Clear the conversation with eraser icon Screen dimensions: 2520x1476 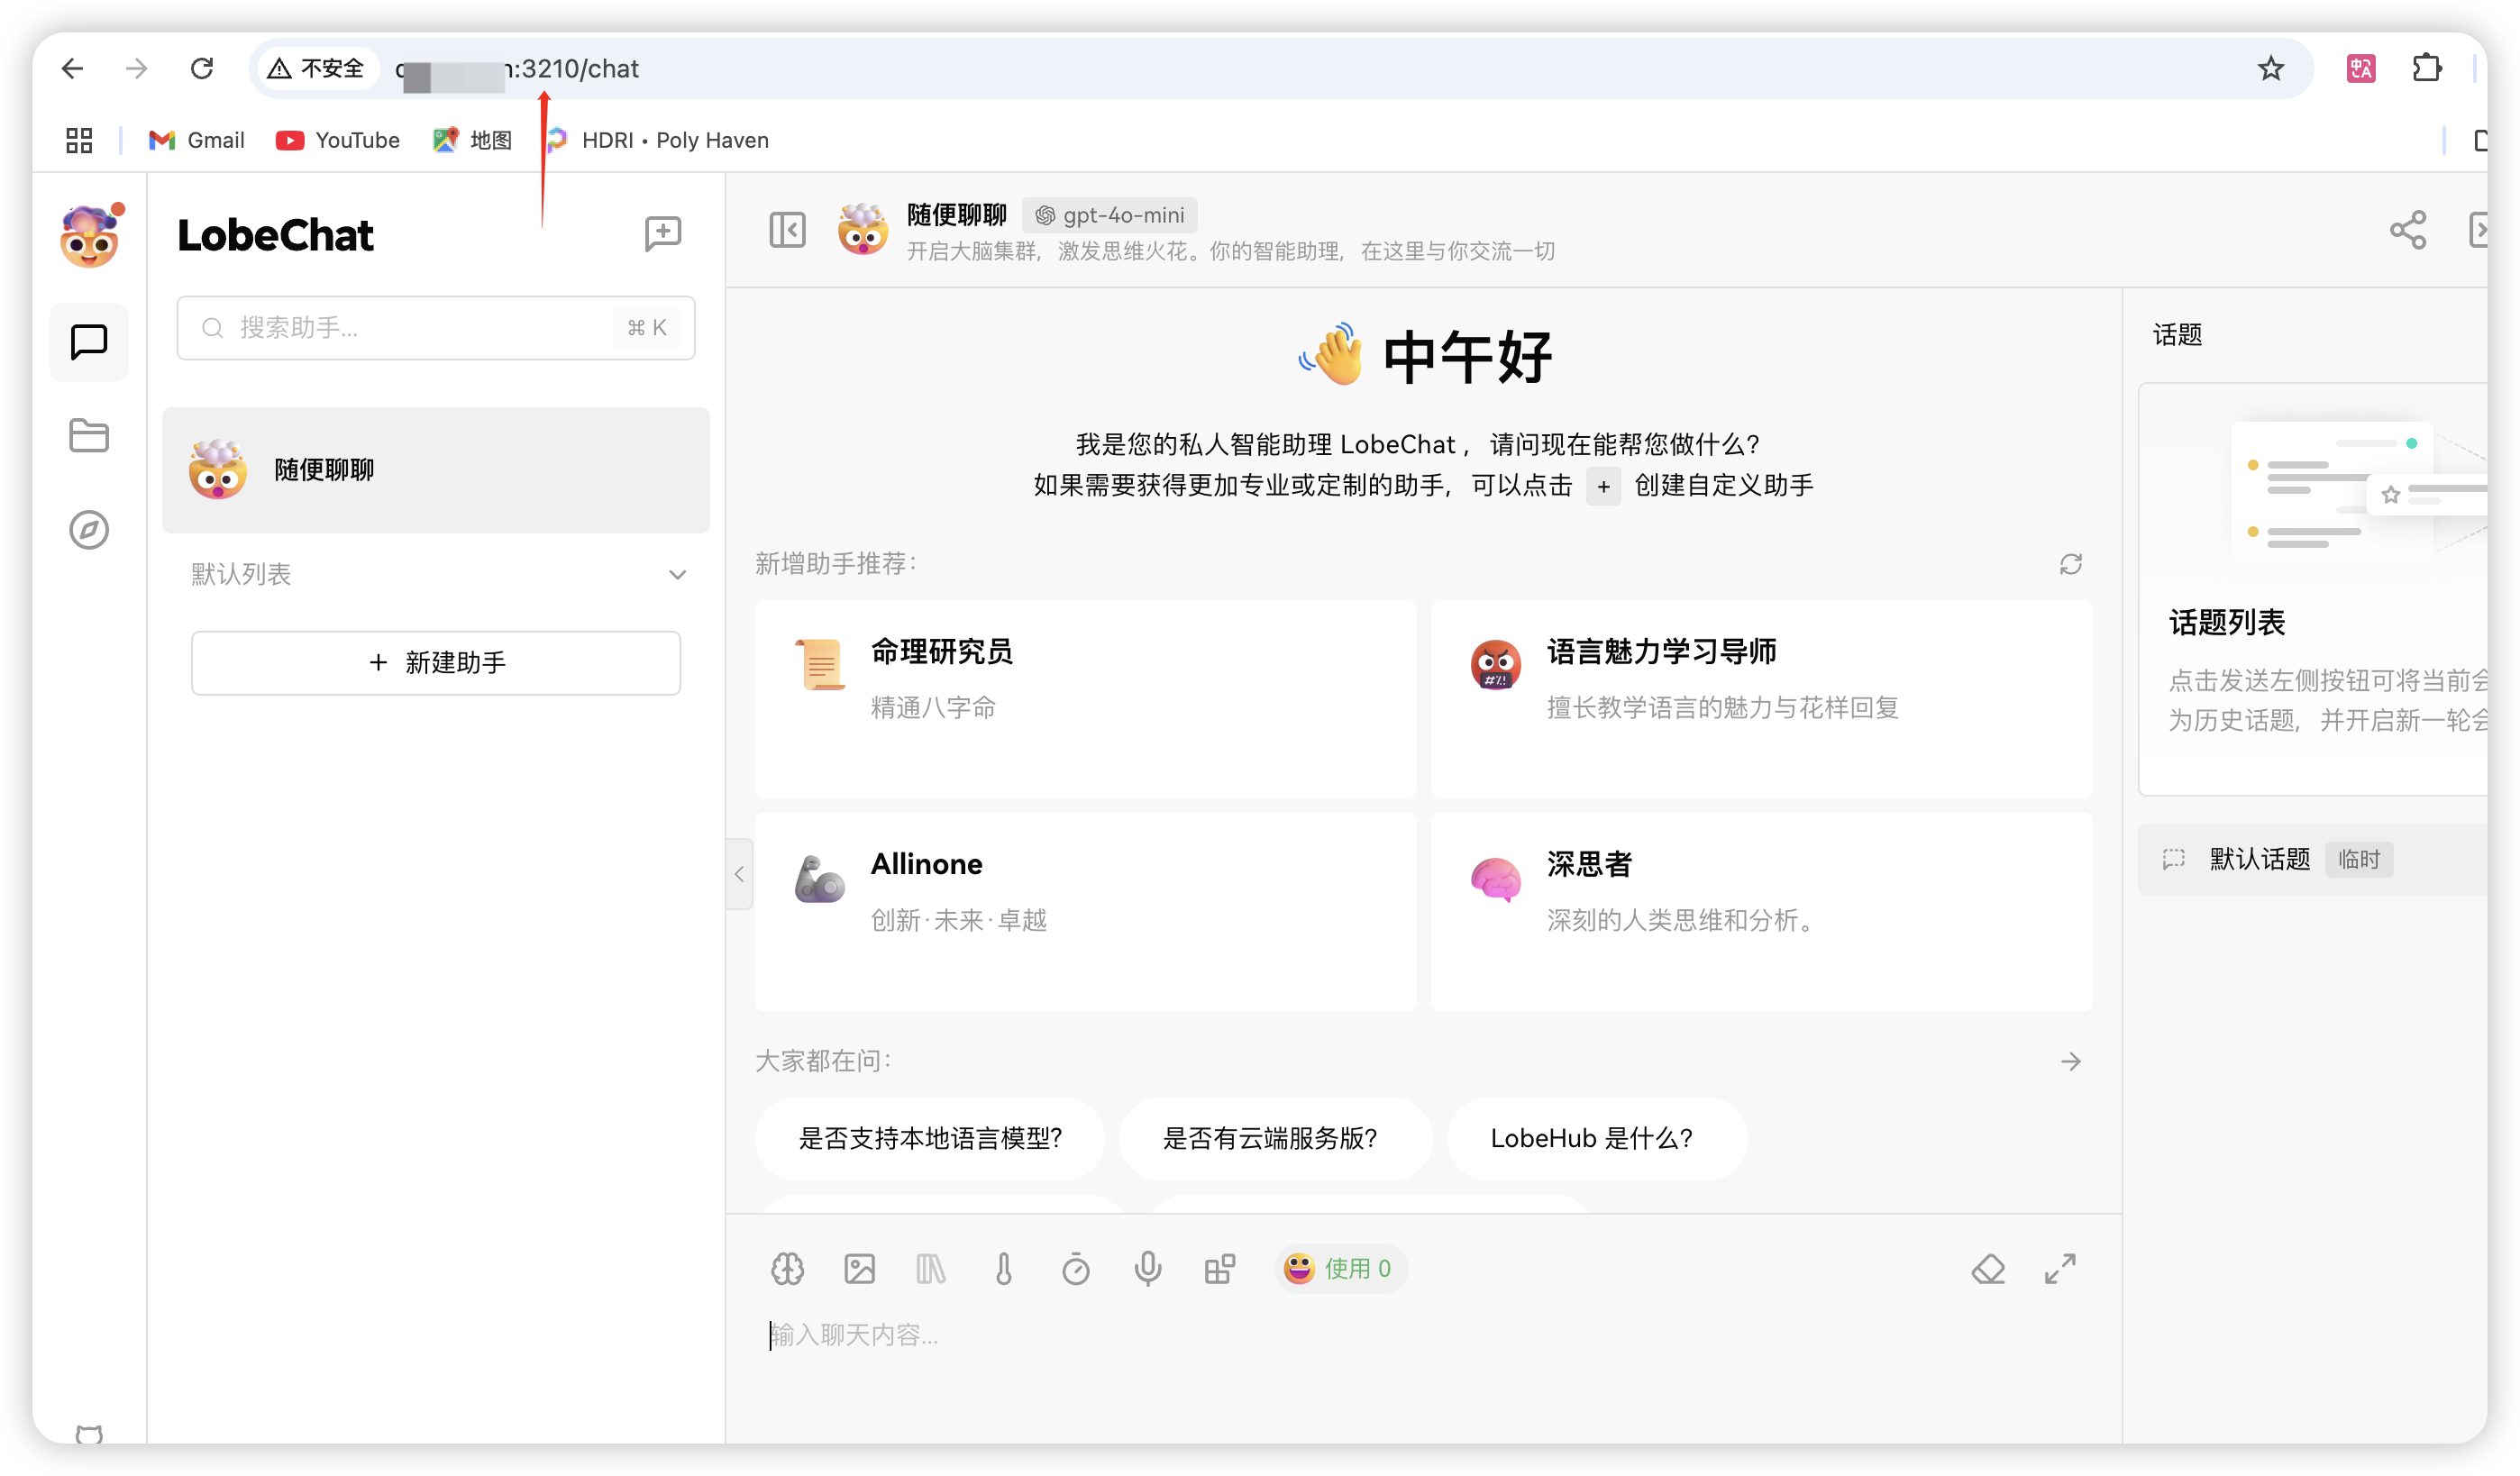click(1988, 1270)
